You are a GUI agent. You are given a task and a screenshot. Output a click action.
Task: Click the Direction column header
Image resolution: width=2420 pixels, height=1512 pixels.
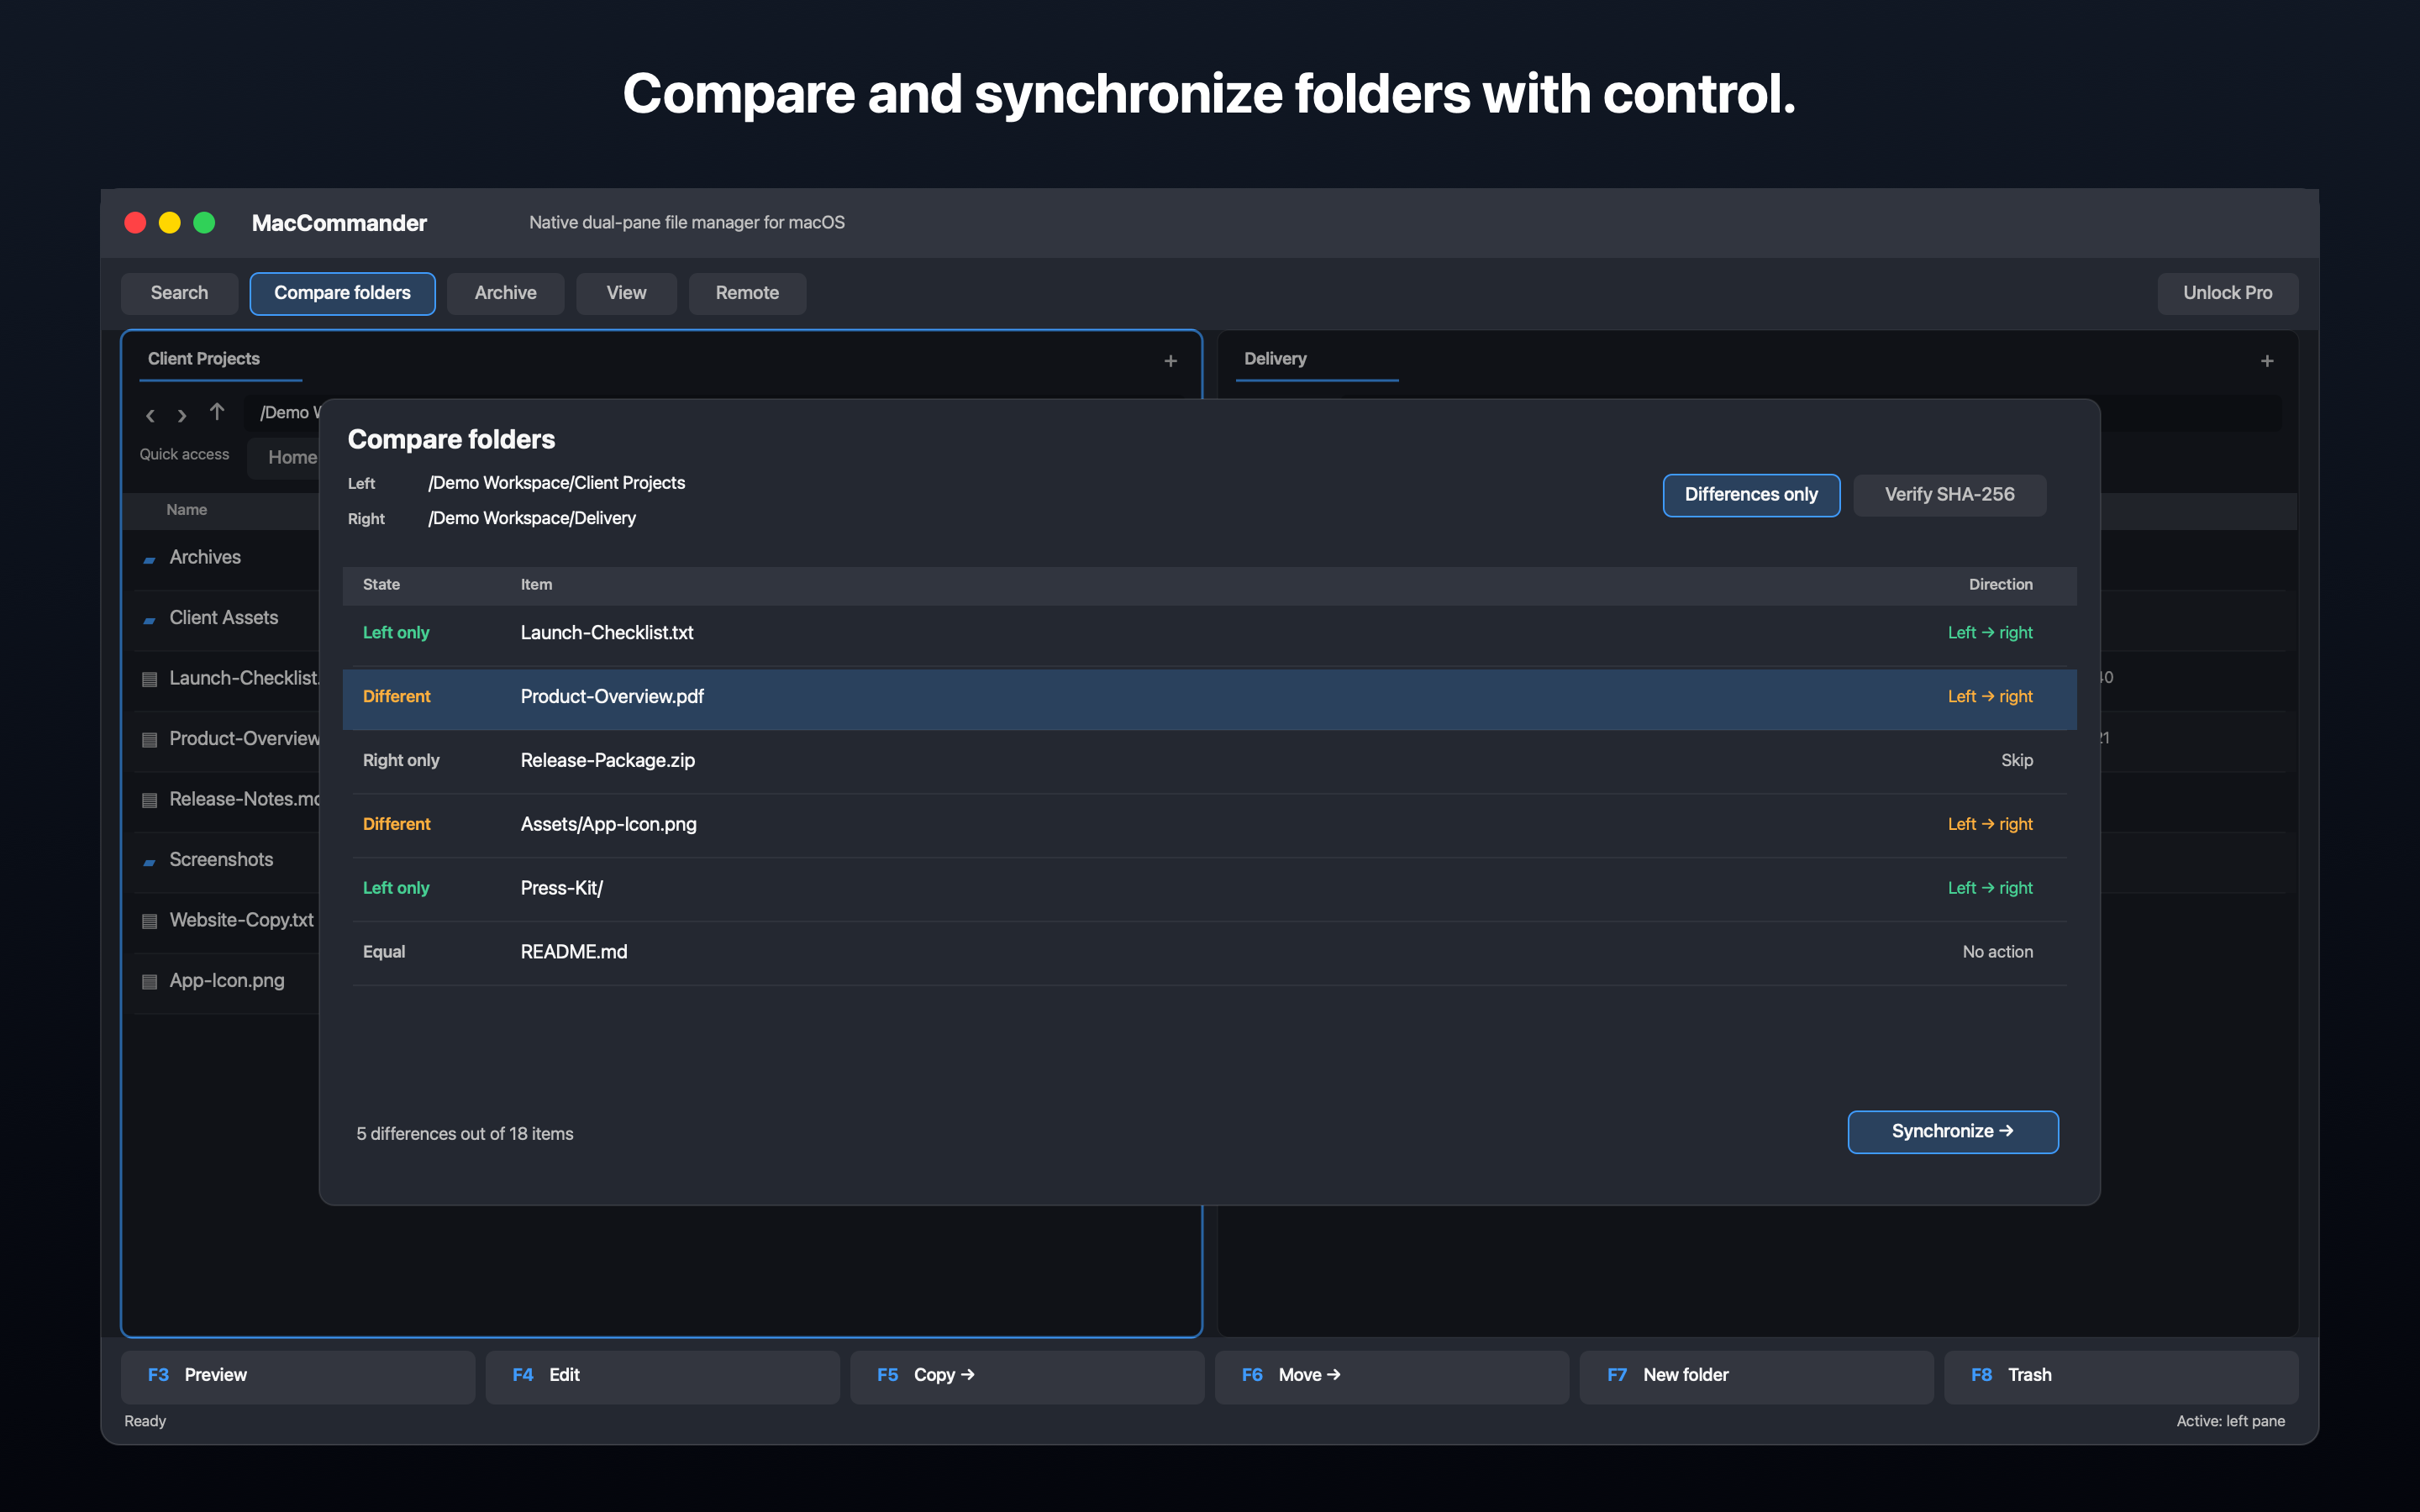pyautogui.click(x=2000, y=585)
